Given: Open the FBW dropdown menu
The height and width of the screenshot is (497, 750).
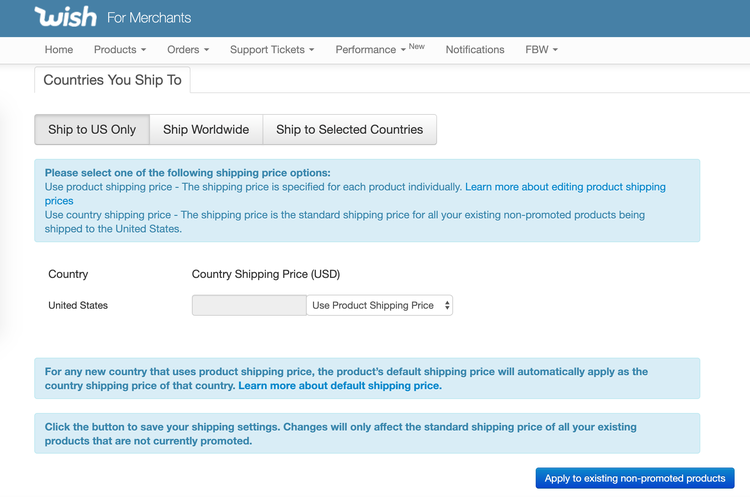Looking at the screenshot, I should (x=541, y=50).
